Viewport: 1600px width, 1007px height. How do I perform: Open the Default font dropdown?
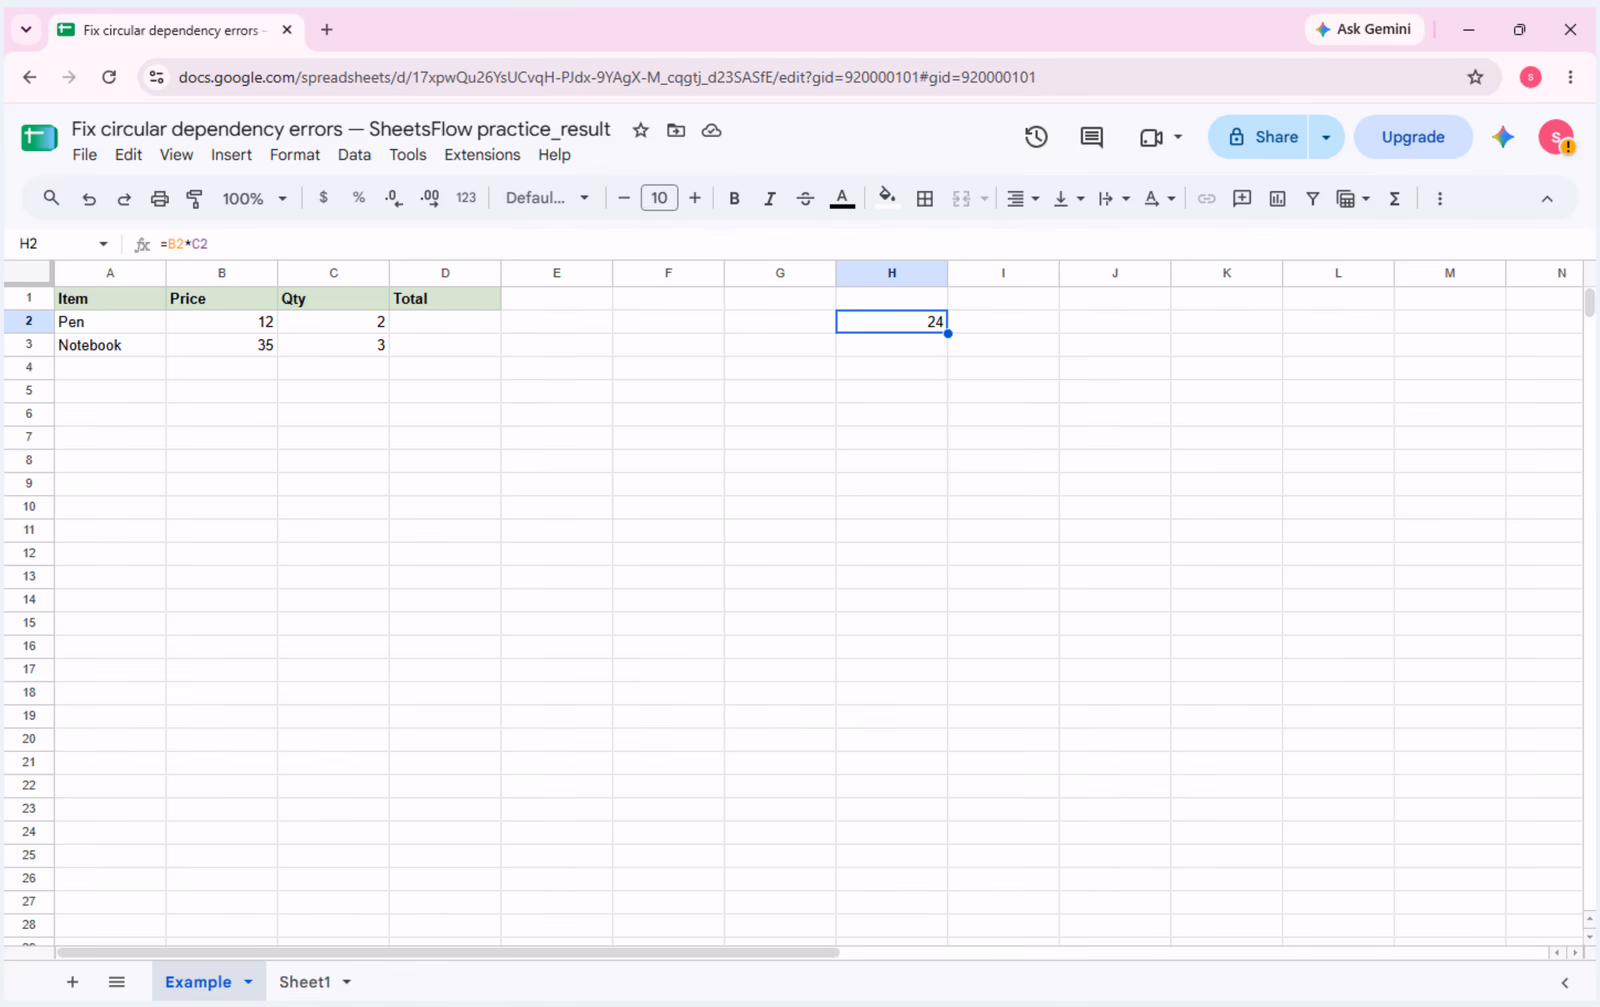click(547, 198)
